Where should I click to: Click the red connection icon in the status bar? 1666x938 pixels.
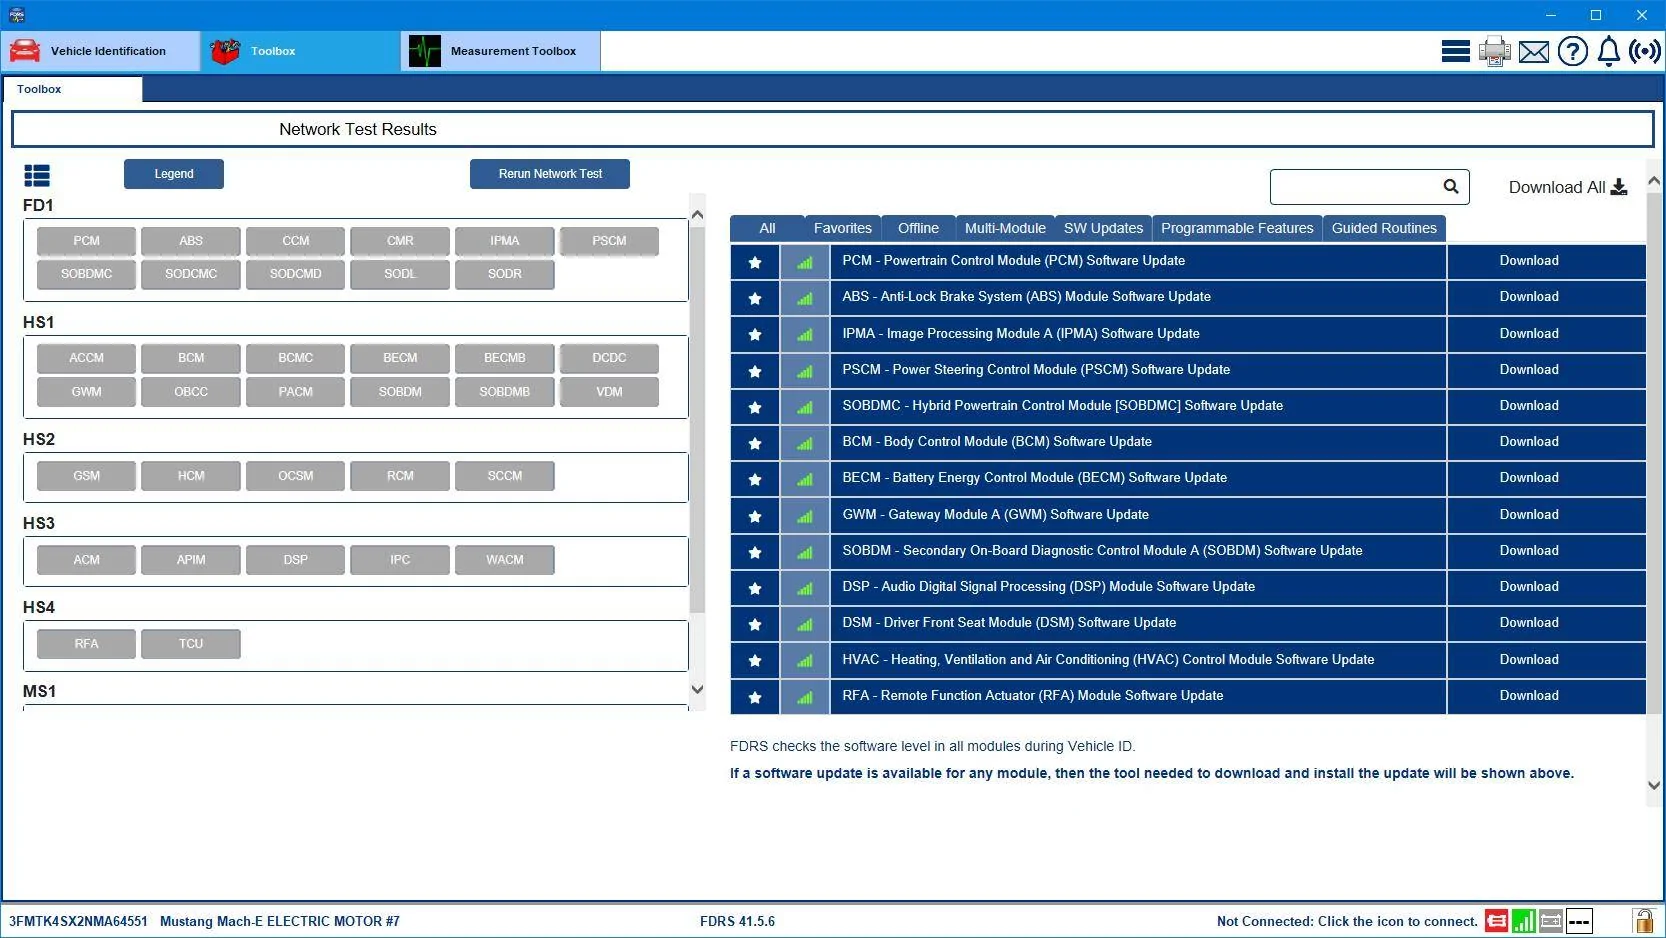click(x=1496, y=921)
